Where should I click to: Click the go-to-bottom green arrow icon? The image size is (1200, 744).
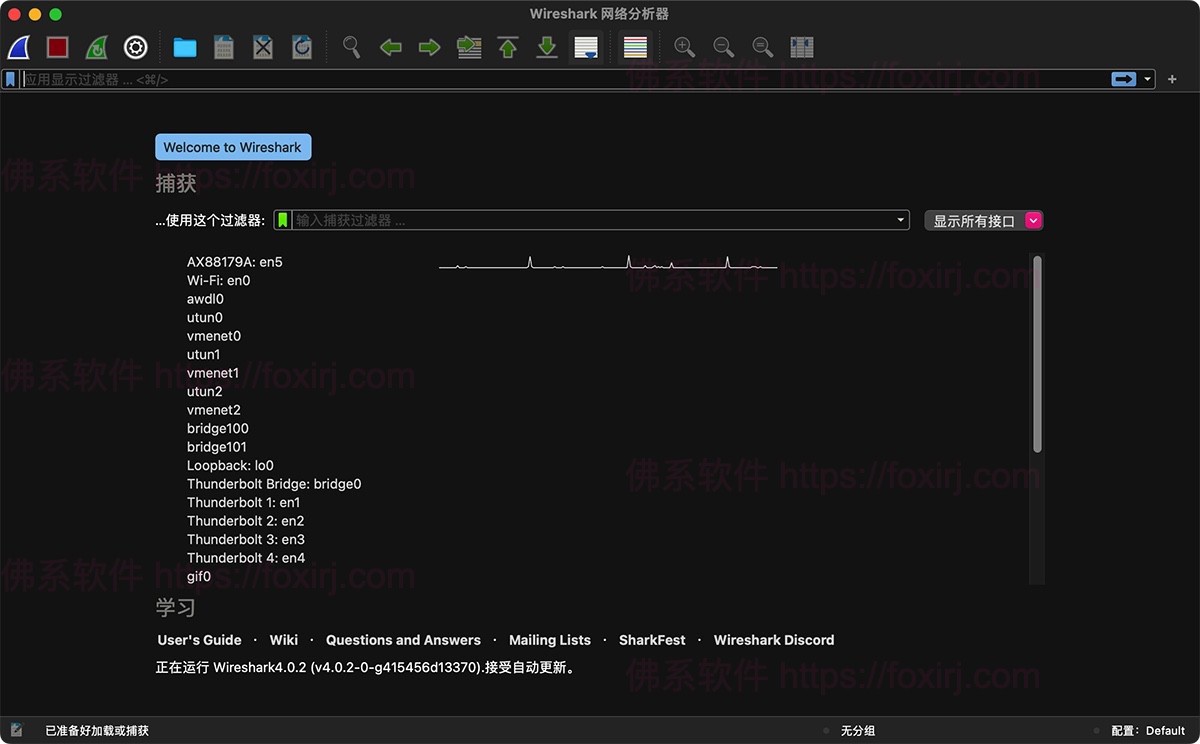click(546, 47)
